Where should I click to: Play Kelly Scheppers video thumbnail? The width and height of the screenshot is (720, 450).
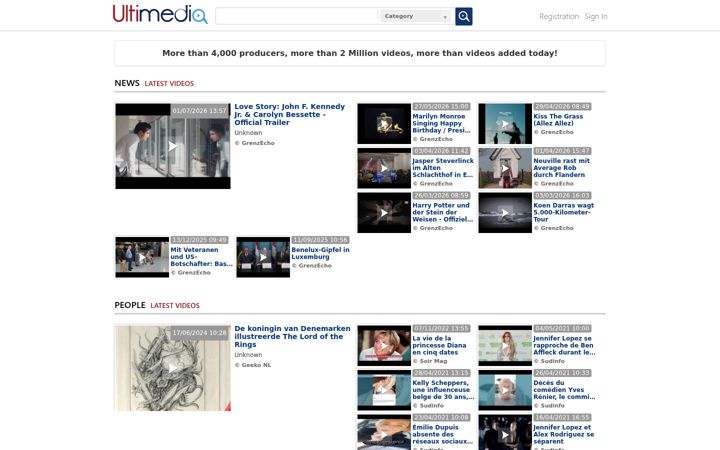click(384, 391)
